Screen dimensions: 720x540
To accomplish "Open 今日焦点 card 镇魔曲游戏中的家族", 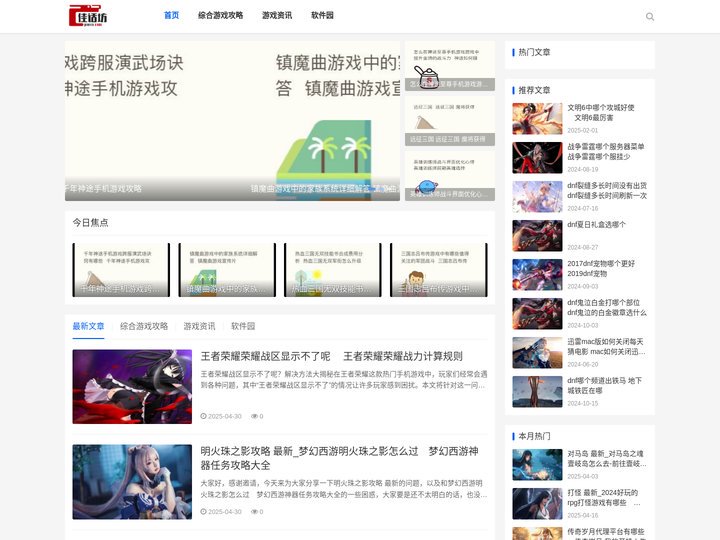I will click(x=227, y=270).
